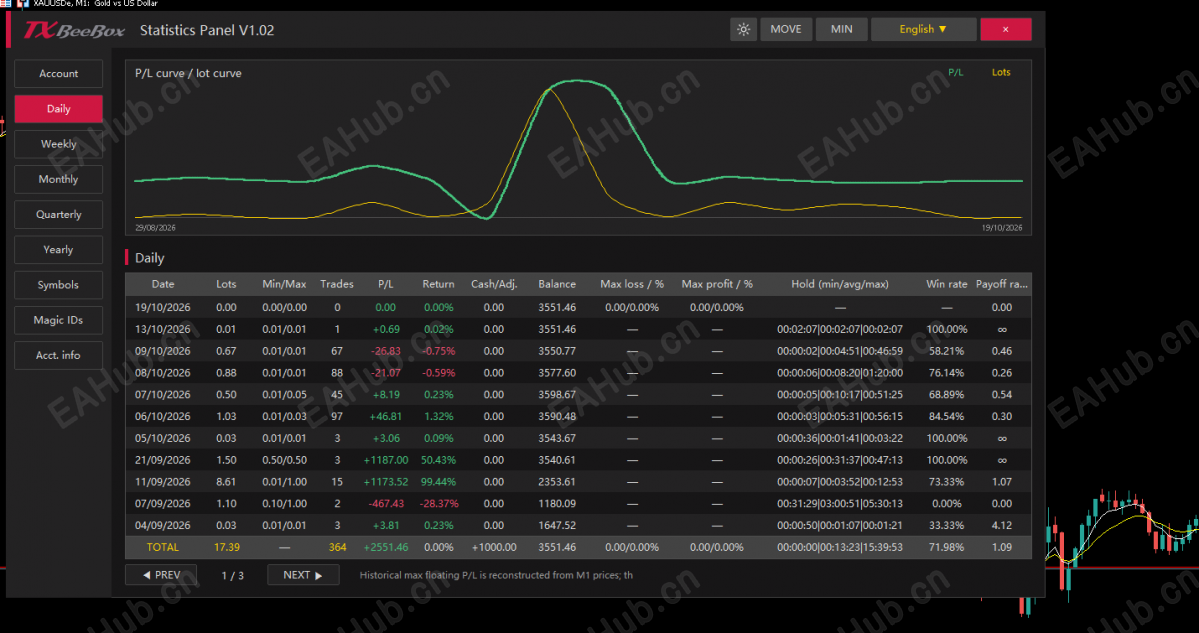Click the Payoff ratio column header

1002,284
